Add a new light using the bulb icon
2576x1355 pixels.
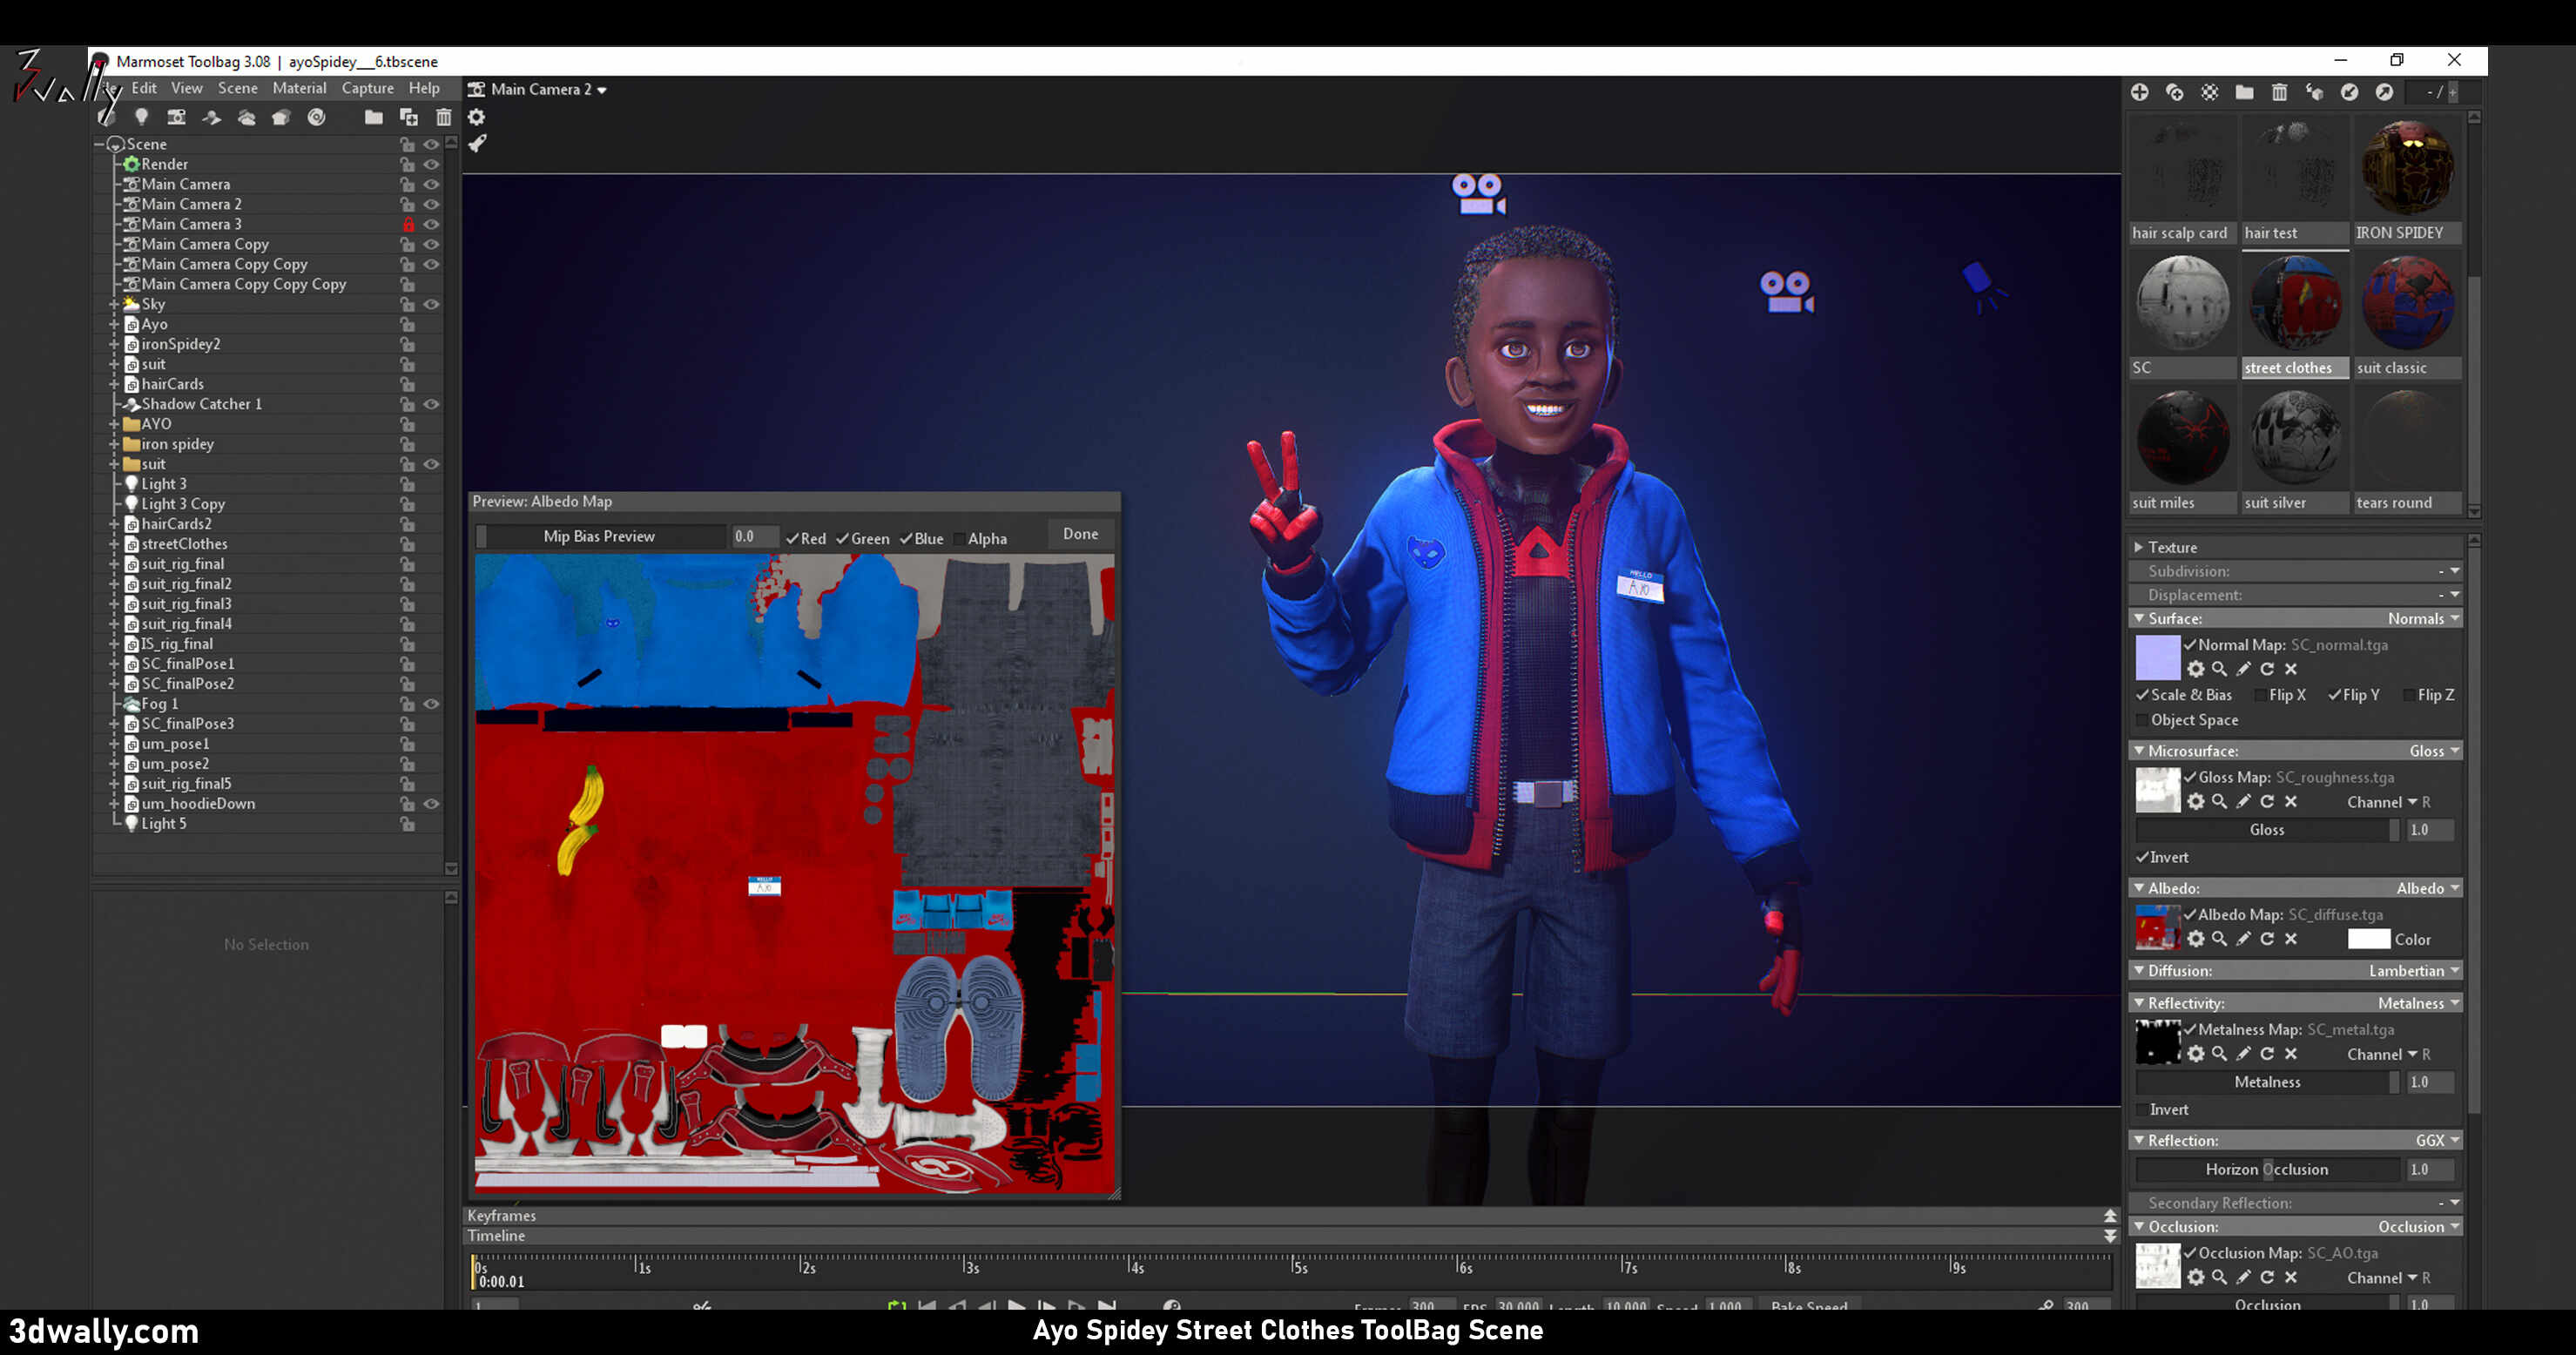point(142,117)
